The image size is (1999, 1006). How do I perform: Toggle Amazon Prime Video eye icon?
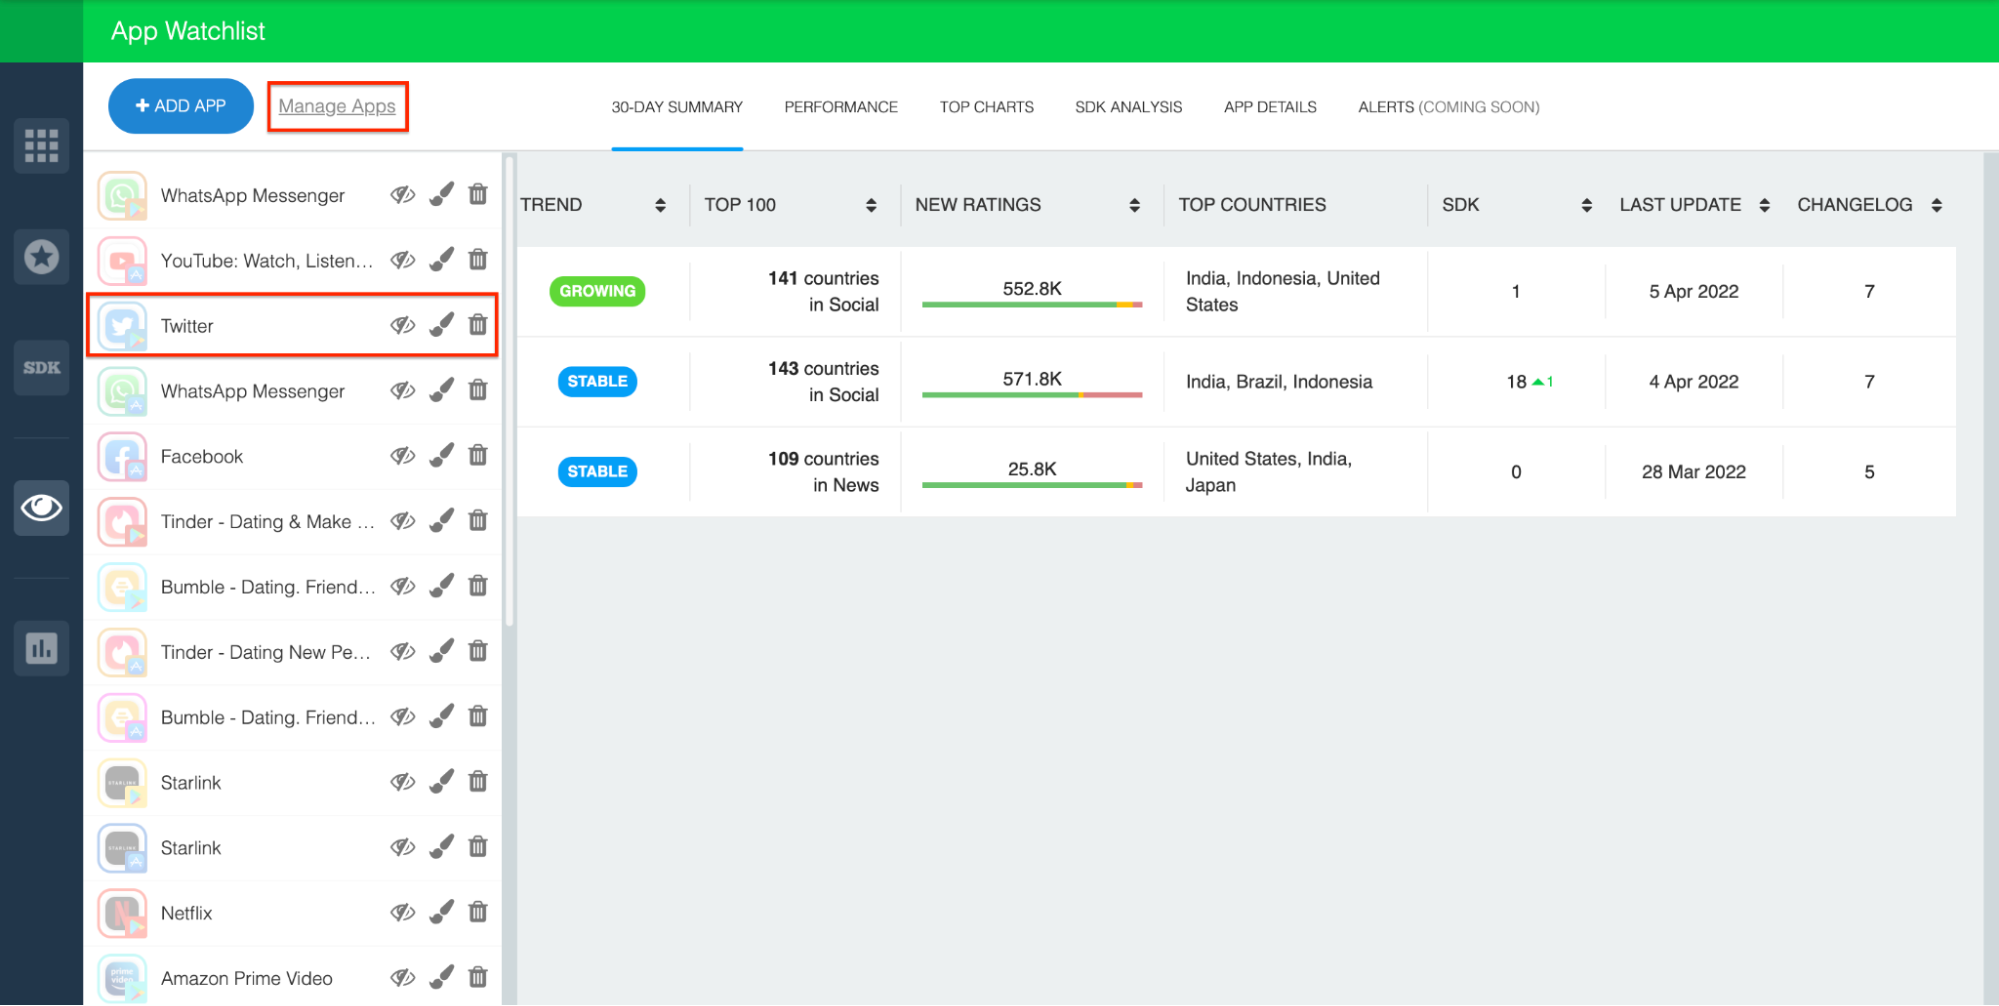pos(403,977)
